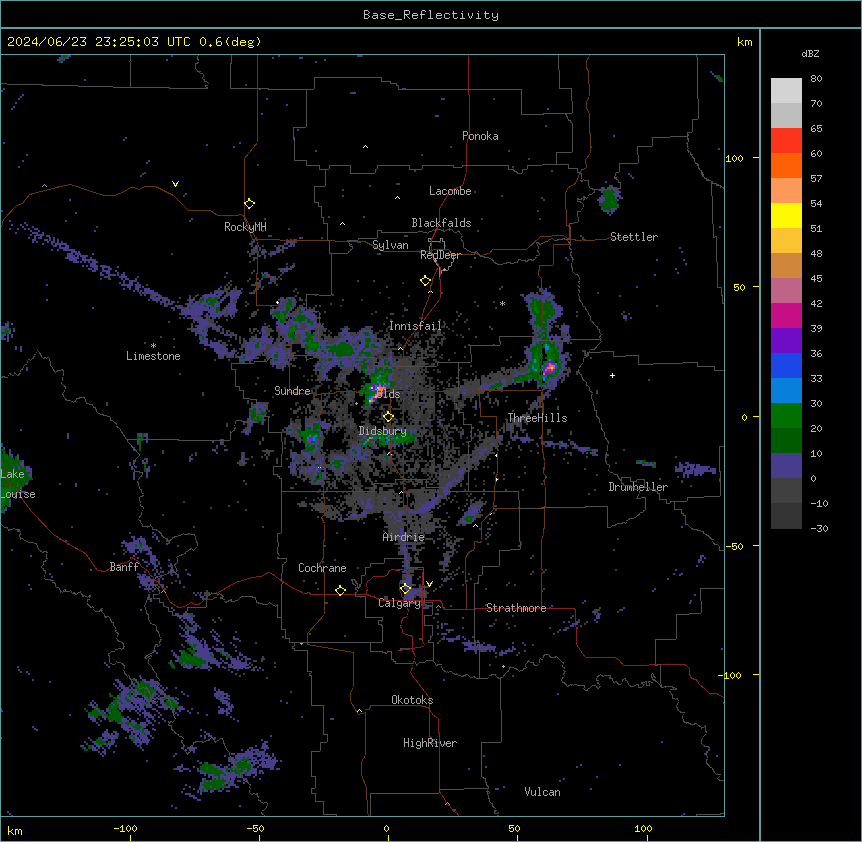Click the dBZ legend heading

(810, 53)
